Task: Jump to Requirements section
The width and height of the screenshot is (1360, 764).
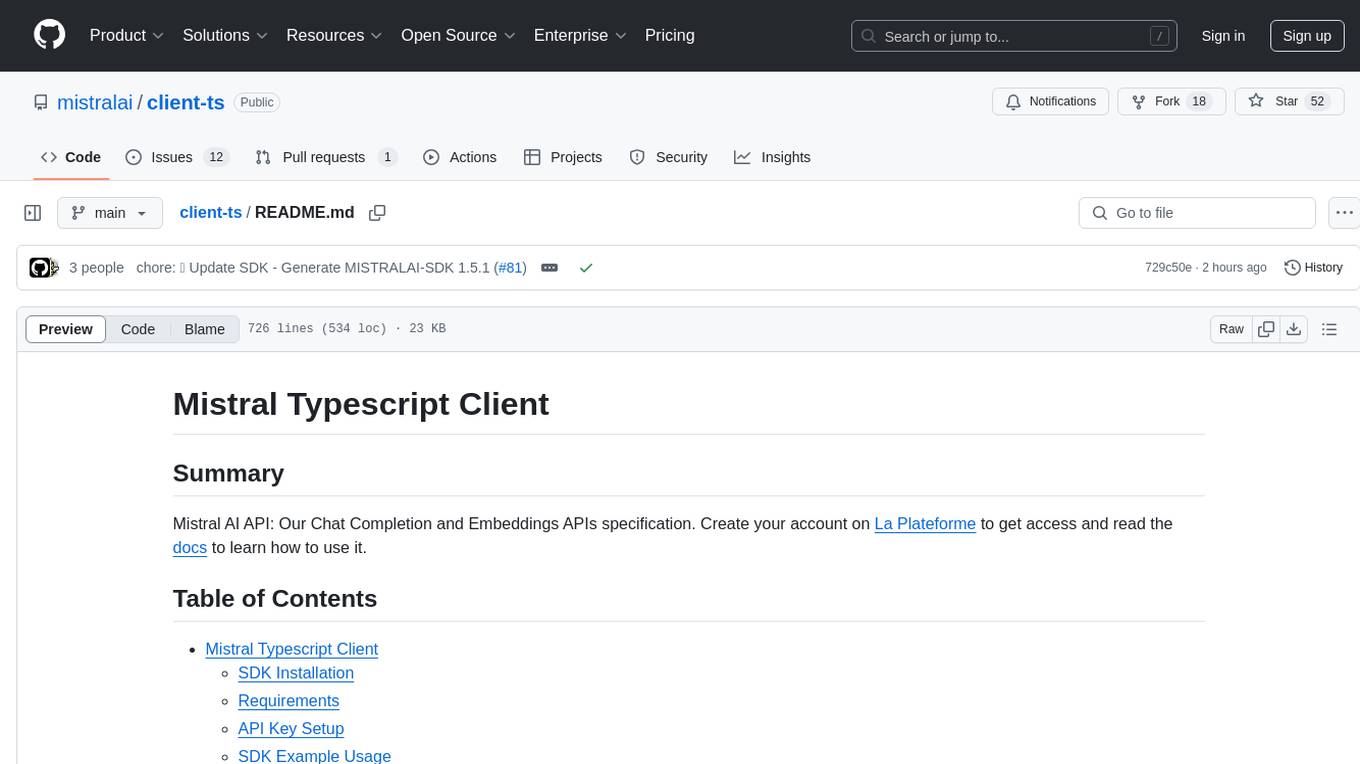Action: [x=289, y=701]
